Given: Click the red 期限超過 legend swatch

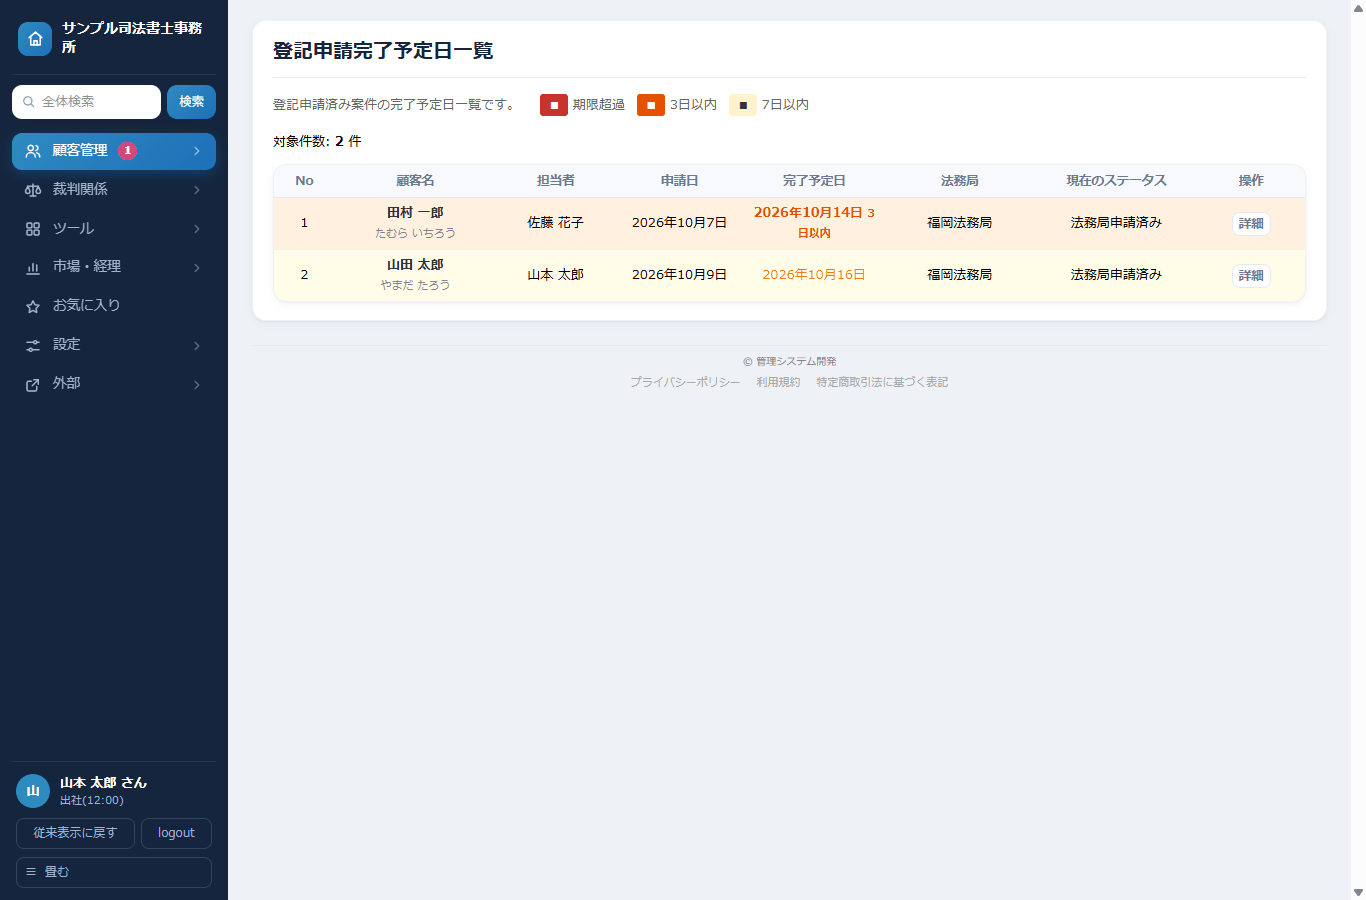Looking at the screenshot, I should tap(554, 105).
